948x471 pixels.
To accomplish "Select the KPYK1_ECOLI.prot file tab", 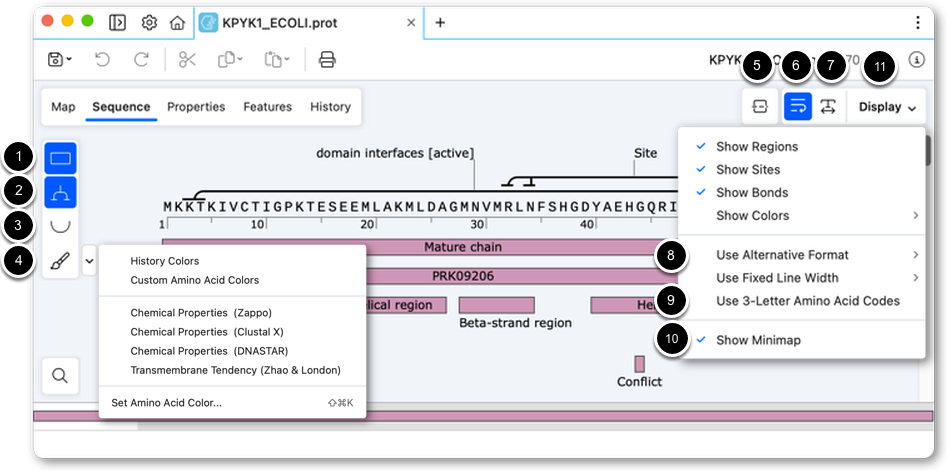I will 309,23.
